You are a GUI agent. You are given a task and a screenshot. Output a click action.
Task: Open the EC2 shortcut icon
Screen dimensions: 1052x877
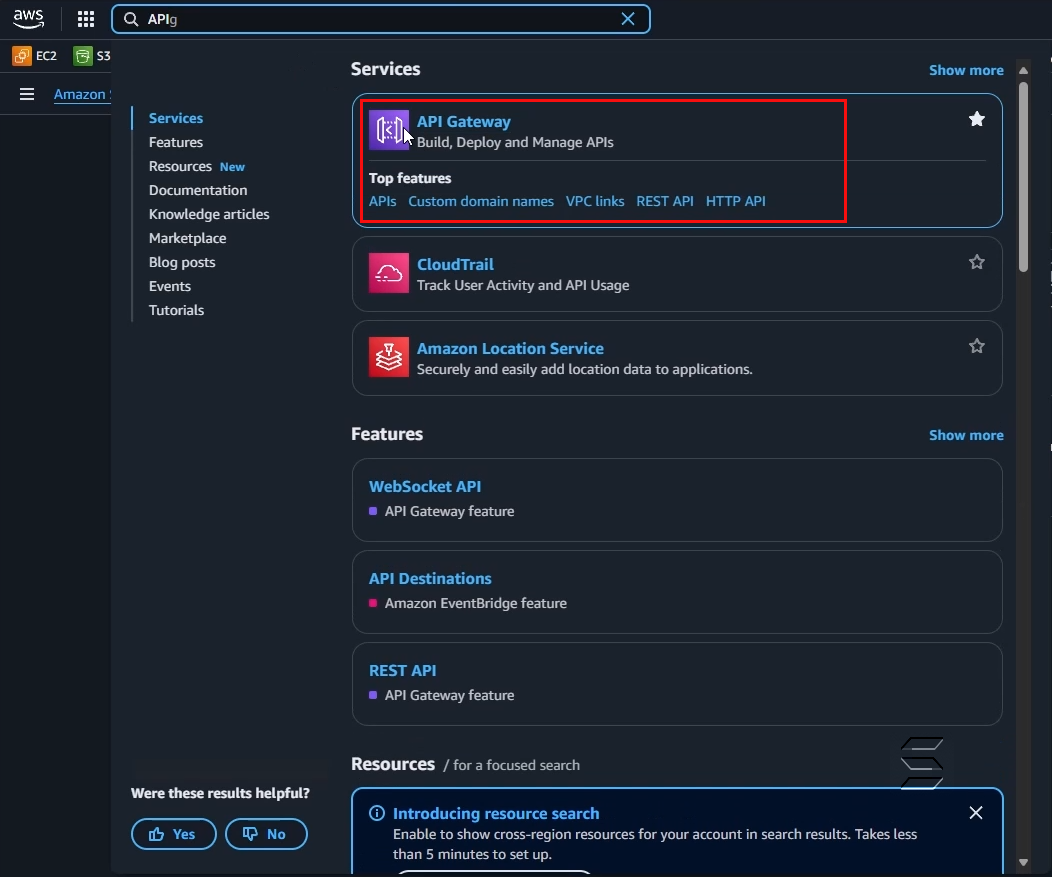(21, 56)
